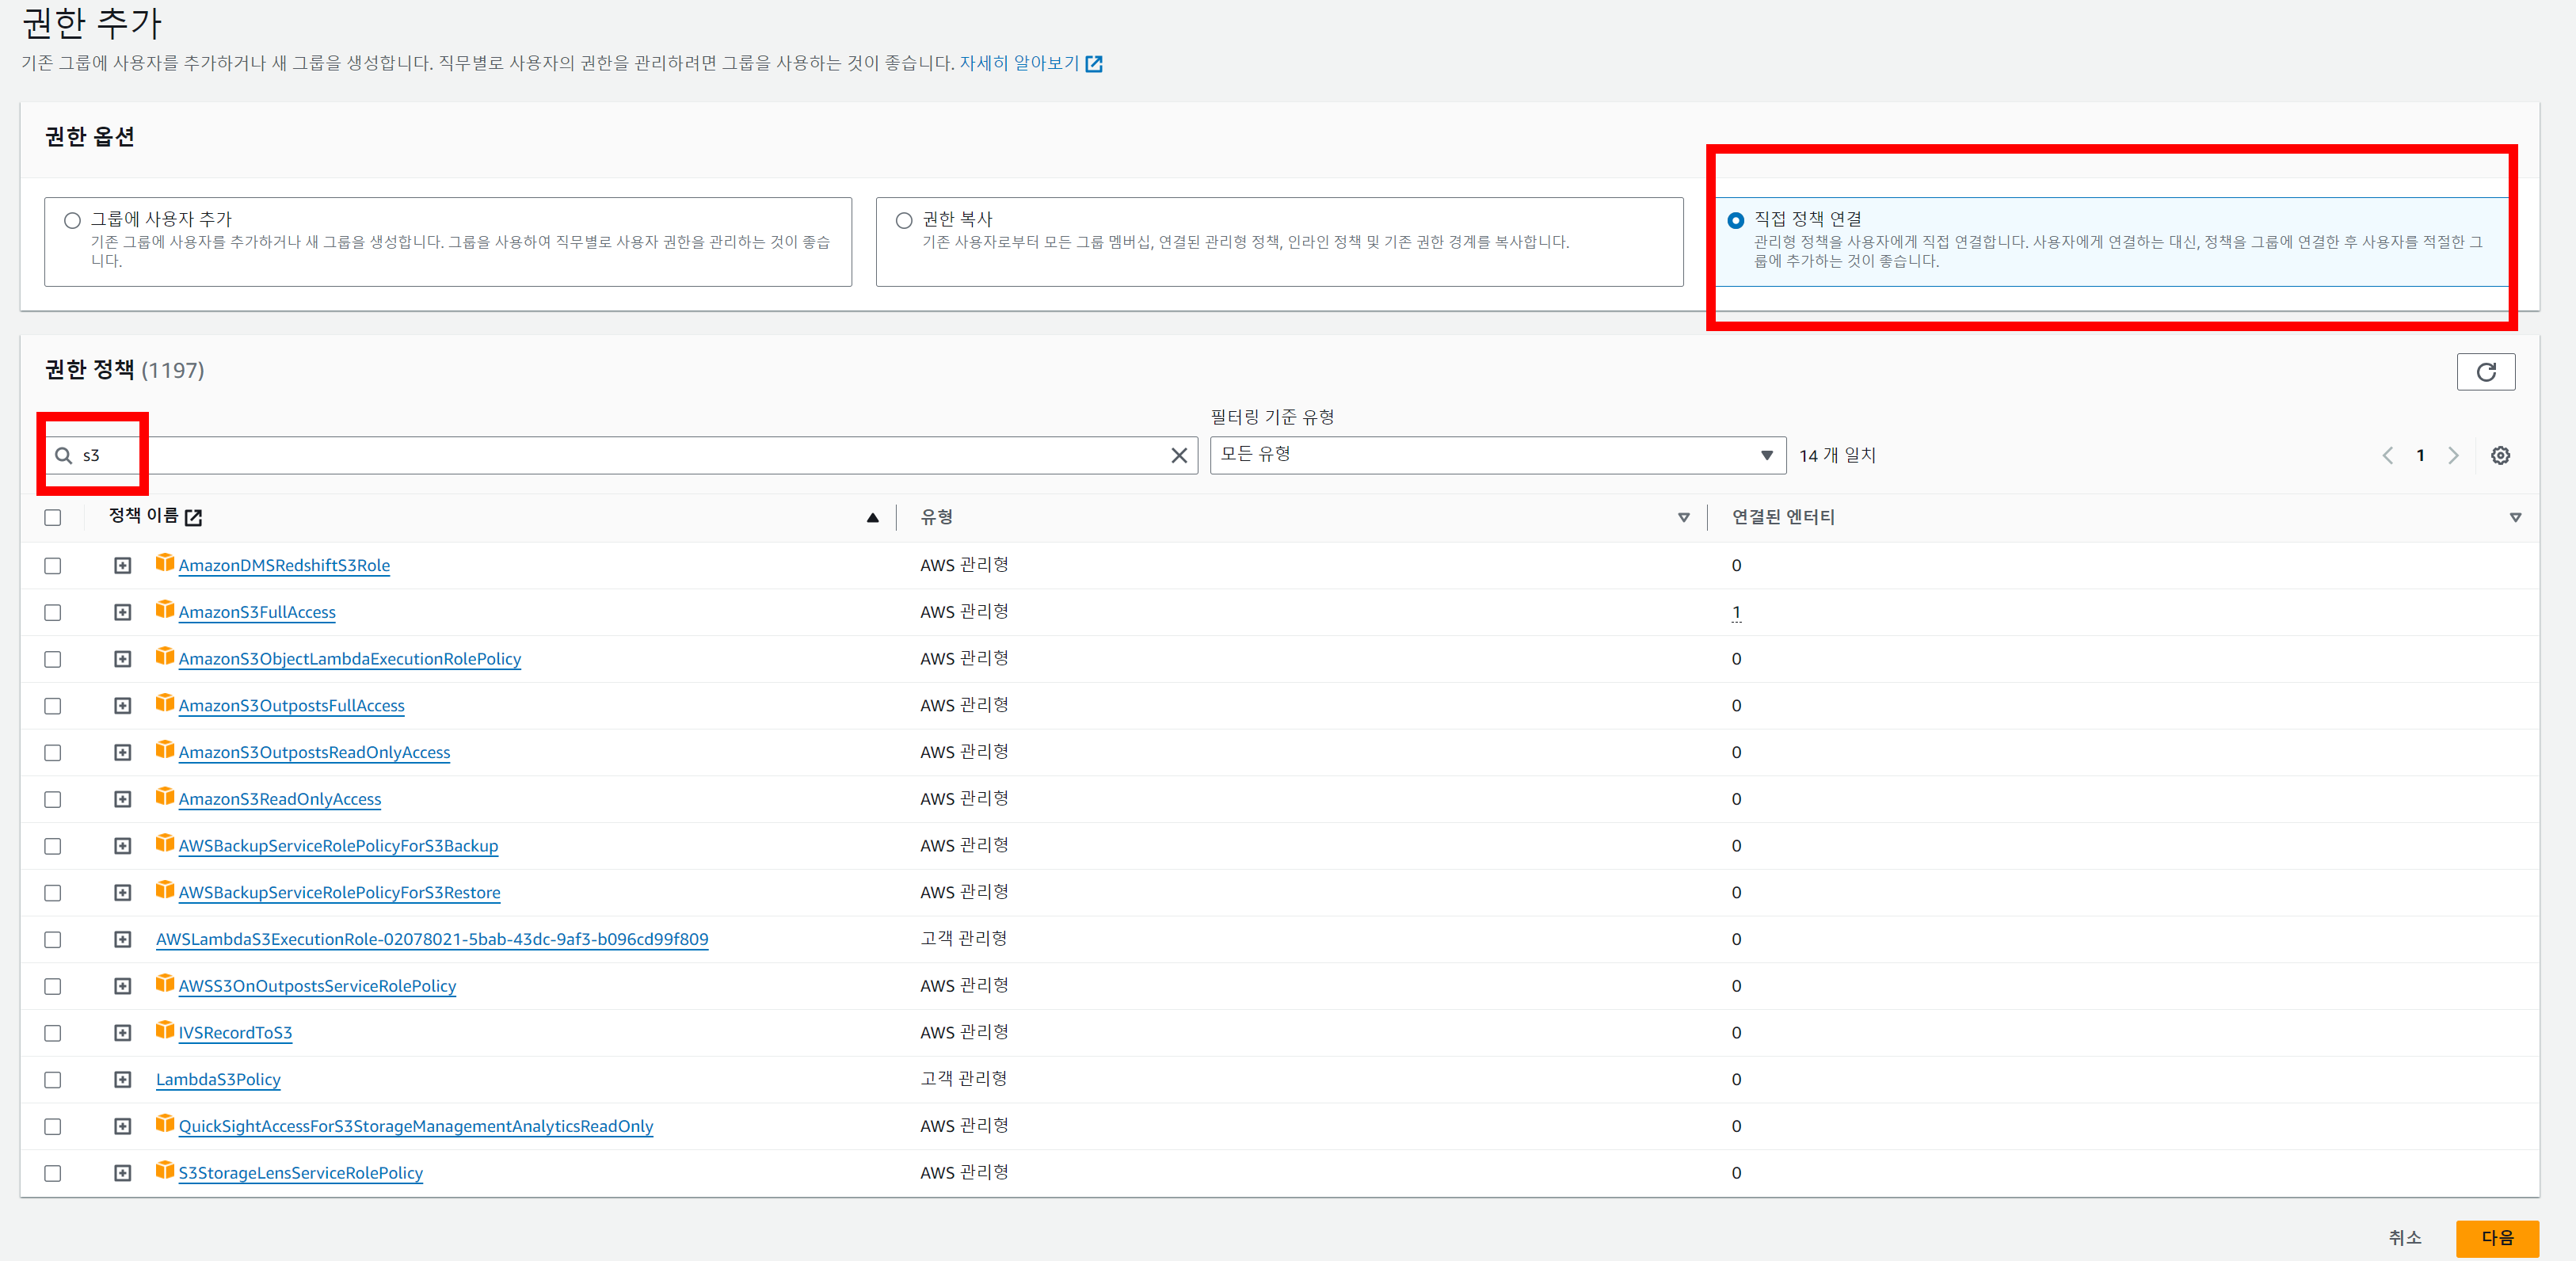The height and width of the screenshot is (1261, 2576).
Task: Open the AmazonS3OutpostsFullAccess policy link
Action: pyautogui.click(x=291, y=706)
